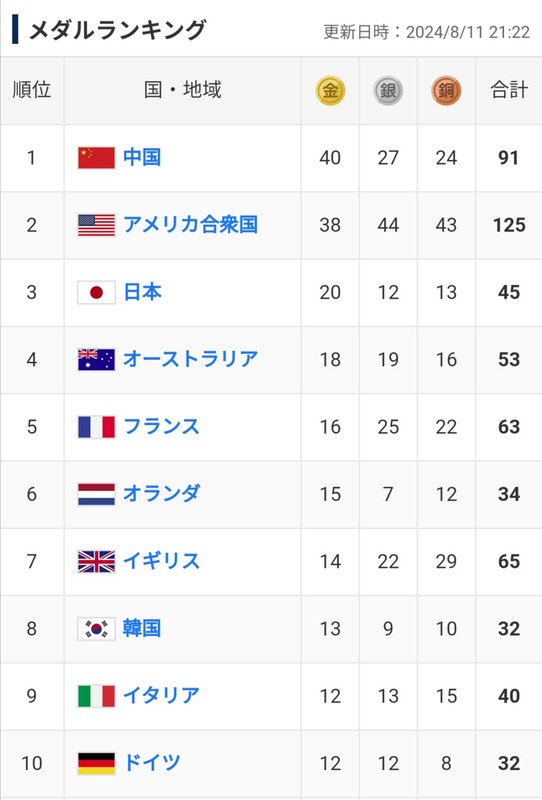The image size is (542, 800).
Task: Open the オーストラリア country link
Action: pyautogui.click(x=190, y=359)
